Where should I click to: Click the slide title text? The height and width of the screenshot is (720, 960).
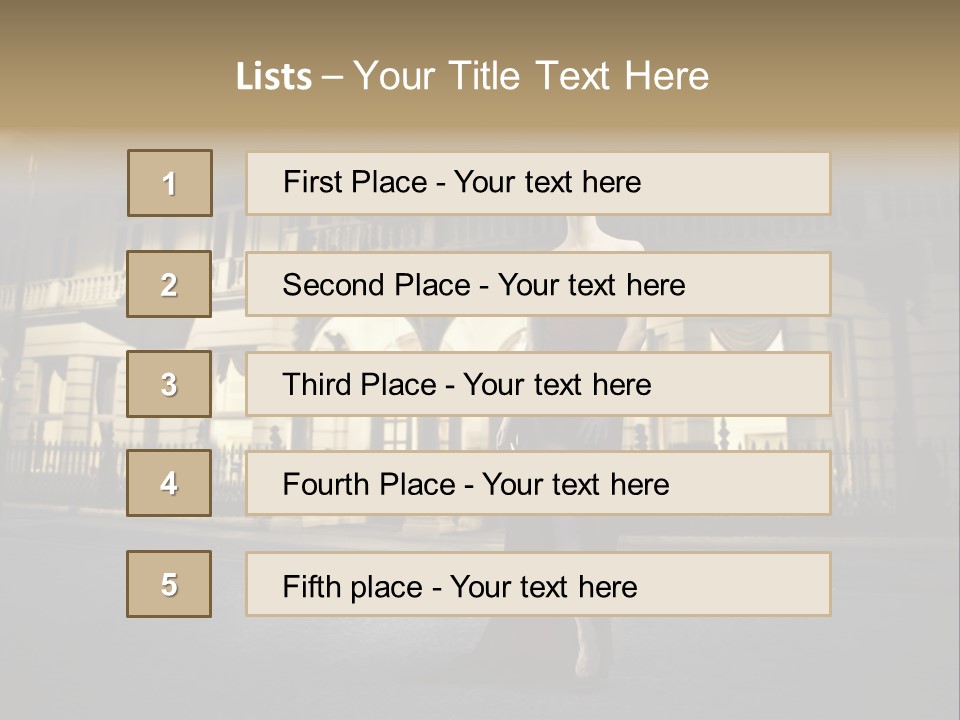(472, 75)
